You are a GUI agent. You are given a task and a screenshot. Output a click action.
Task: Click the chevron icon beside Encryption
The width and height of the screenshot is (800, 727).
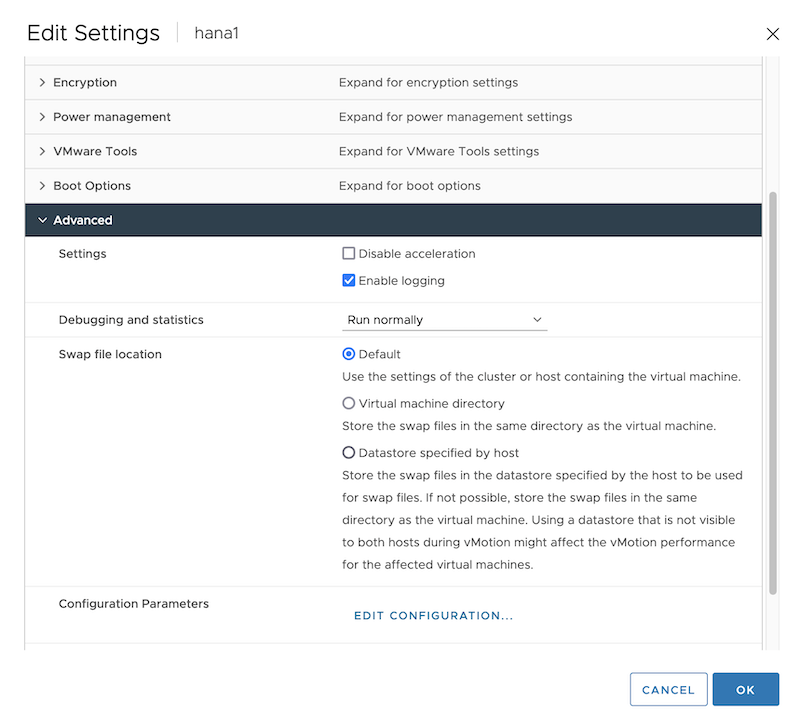(x=42, y=83)
